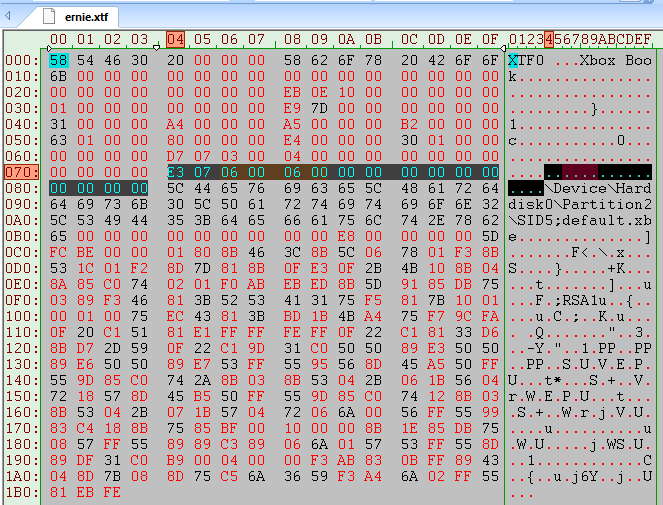Click the X character in the XTF0 text
This screenshot has height=505, width=663.
coord(513,60)
